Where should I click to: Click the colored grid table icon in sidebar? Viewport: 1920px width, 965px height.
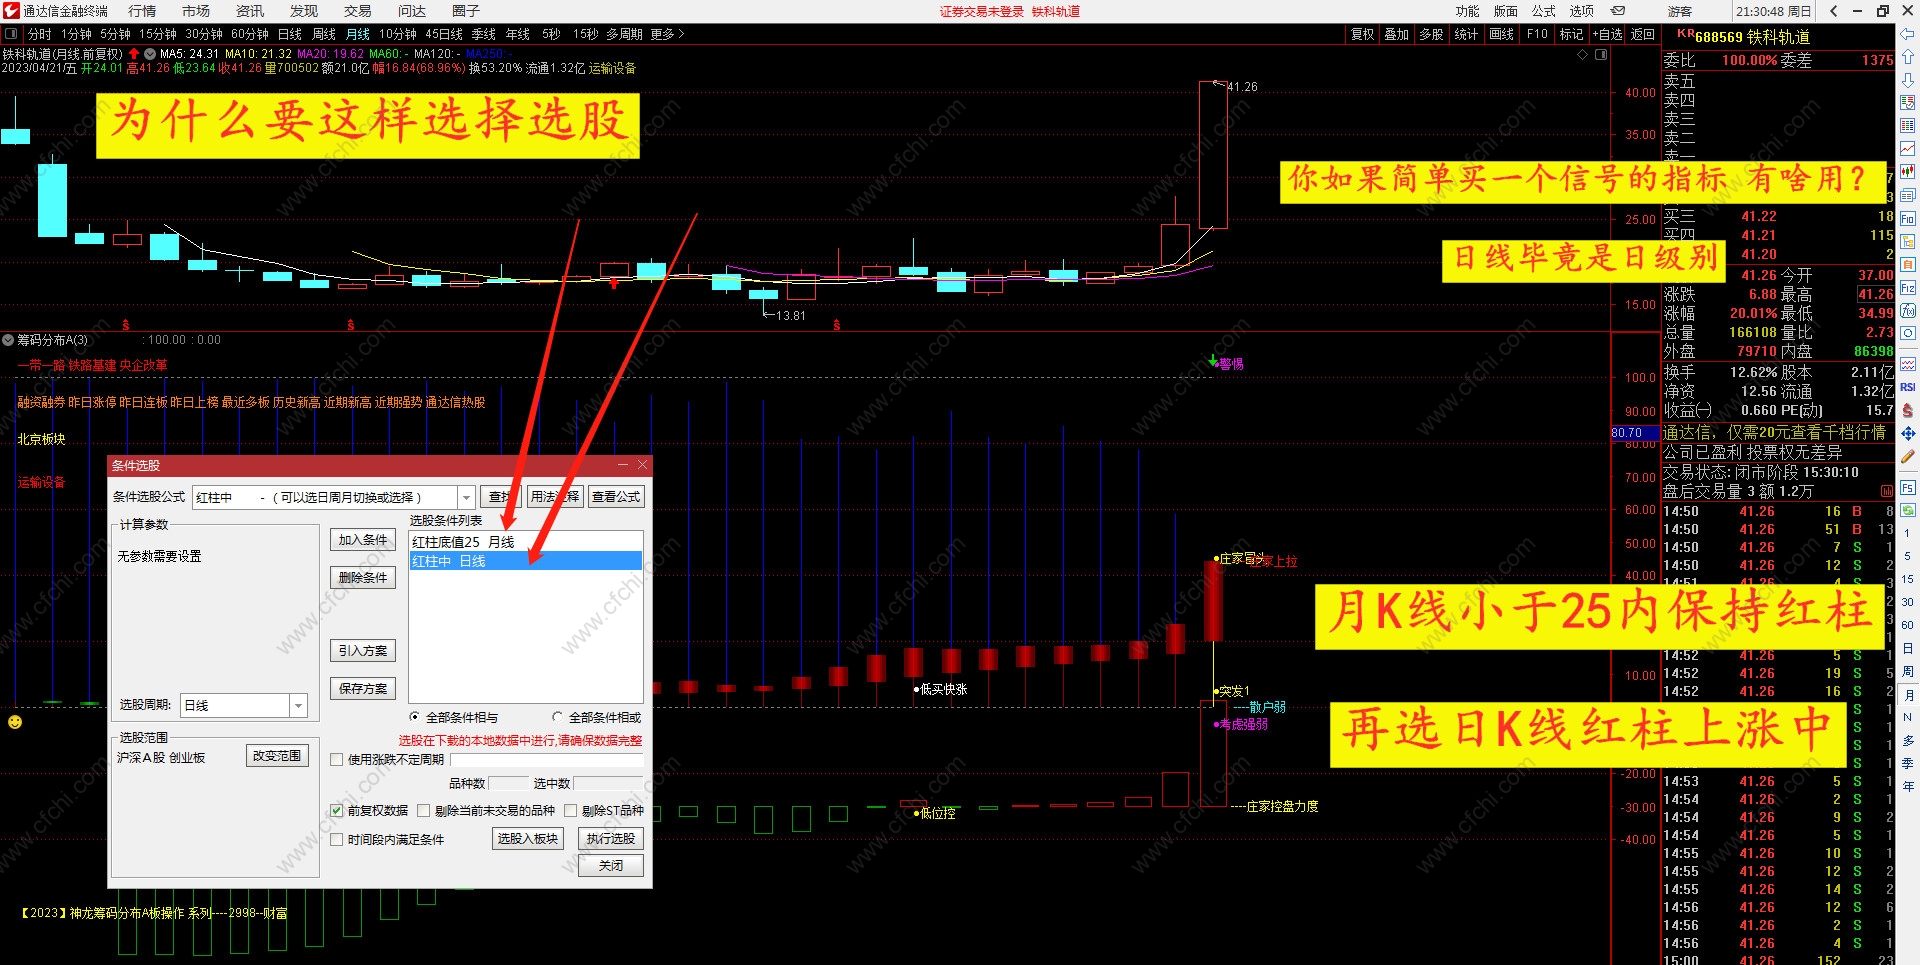(x=1908, y=126)
